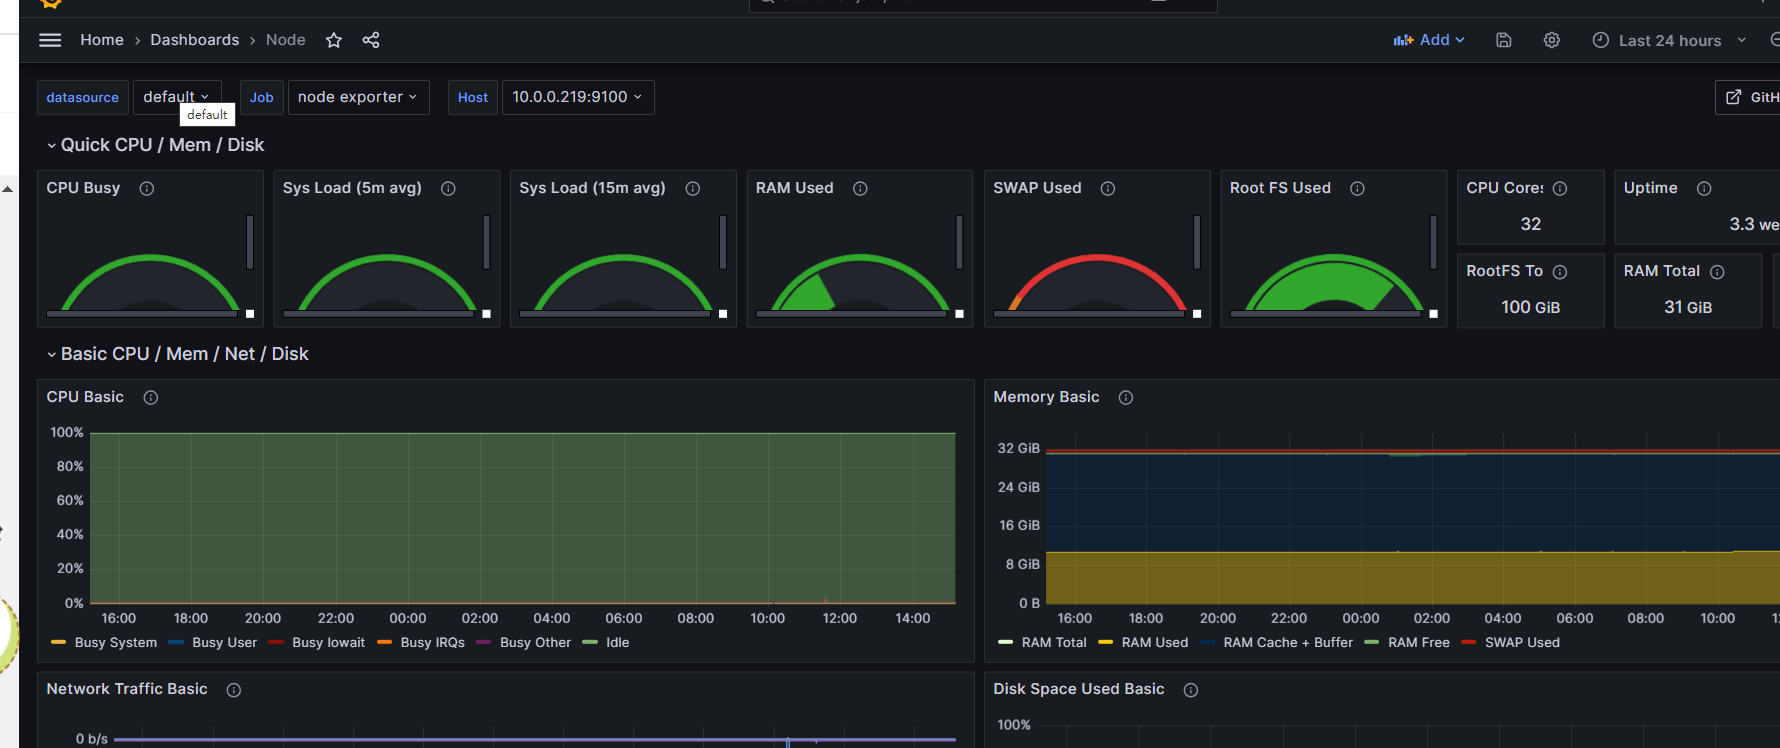This screenshot has height=748, width=1780.
Task: Show info icon for Root FS Used
Action: click(1358, 188)
